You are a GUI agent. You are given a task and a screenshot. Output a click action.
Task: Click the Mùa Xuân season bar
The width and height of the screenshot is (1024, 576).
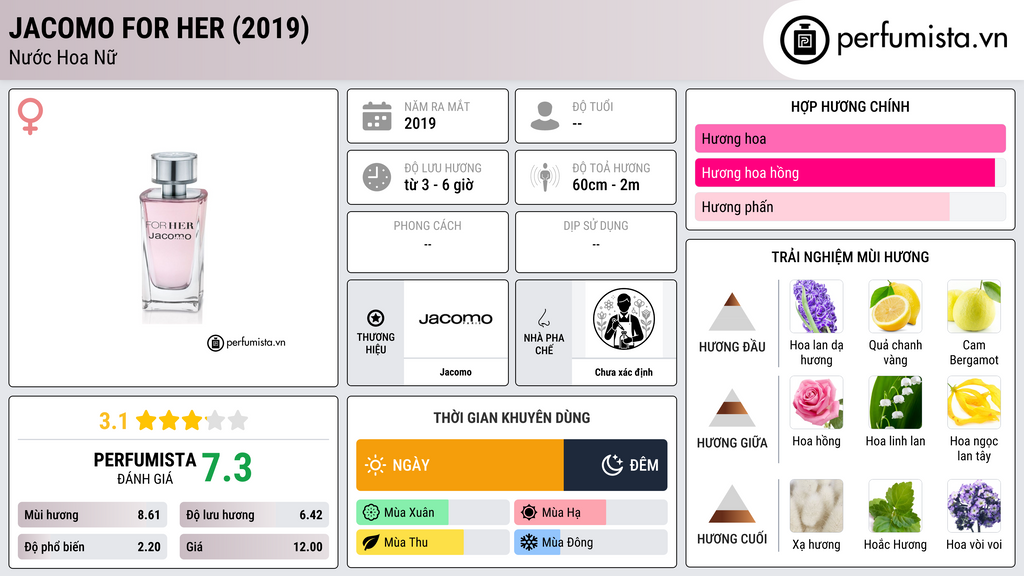(433, 513)
